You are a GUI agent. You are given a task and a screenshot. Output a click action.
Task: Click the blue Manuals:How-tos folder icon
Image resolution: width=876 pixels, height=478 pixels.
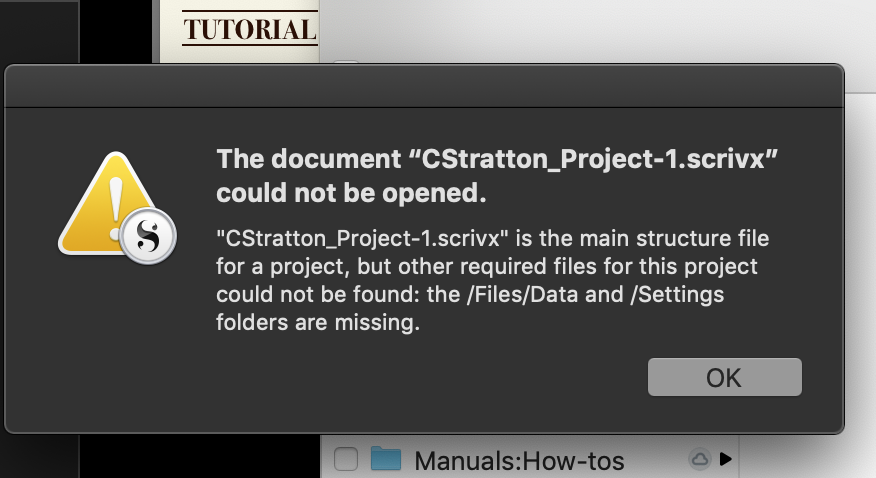[386, 459]
